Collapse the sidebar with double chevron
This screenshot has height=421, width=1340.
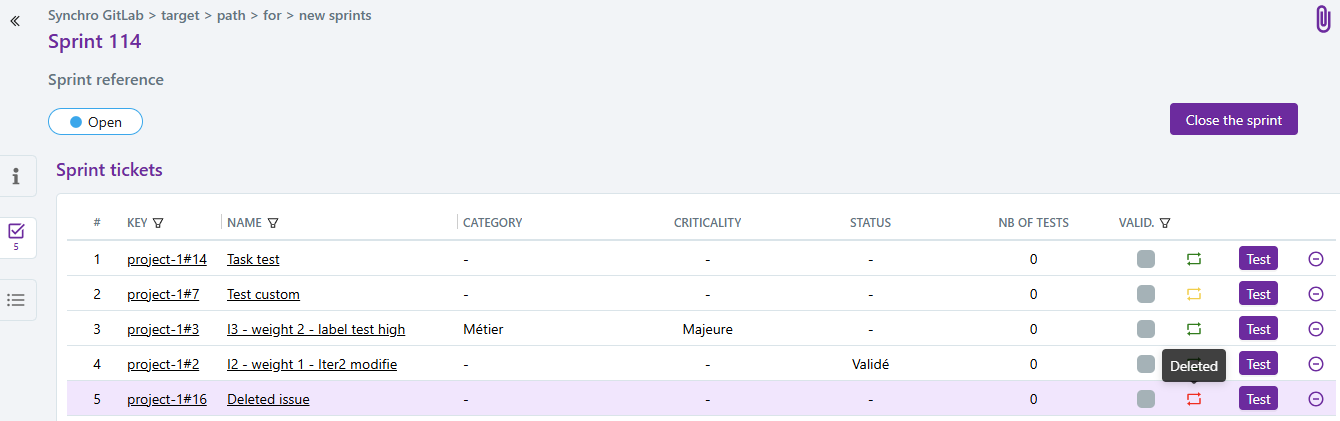pos(15,20)
